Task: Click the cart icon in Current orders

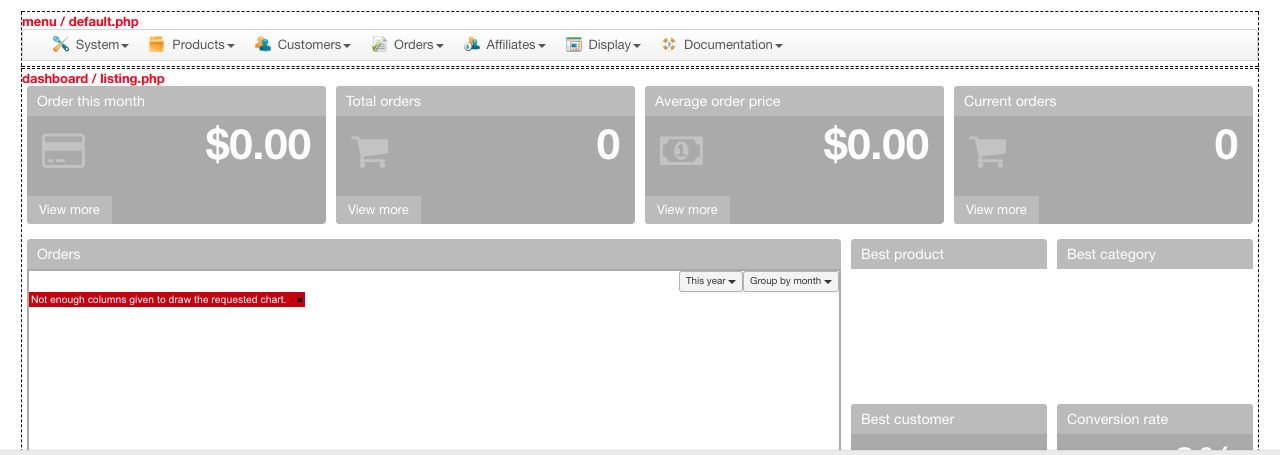Action: click(988, 151)
